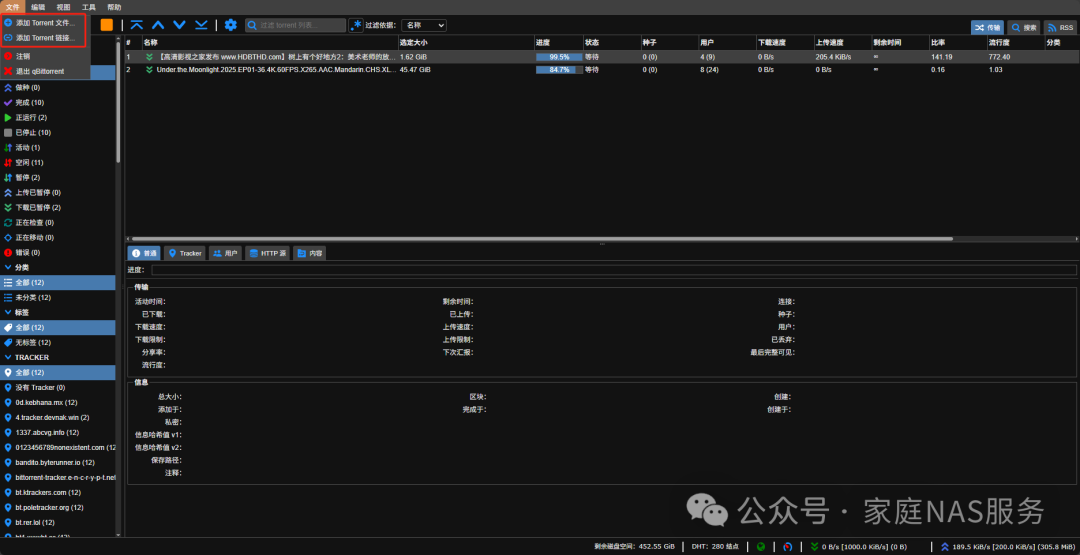This screenshot has height=555, width=1080.
Task: Click the move up queue arrow
Action: tap(158, 25)
